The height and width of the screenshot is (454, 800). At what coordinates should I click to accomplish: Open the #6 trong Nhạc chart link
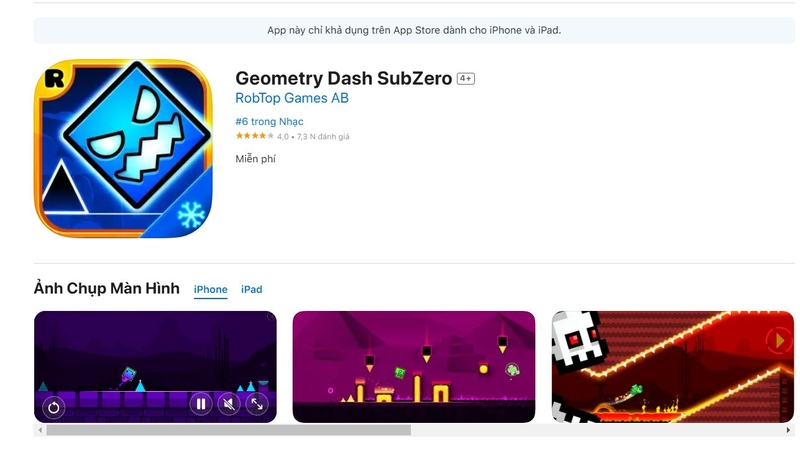(x=269, y=121)
